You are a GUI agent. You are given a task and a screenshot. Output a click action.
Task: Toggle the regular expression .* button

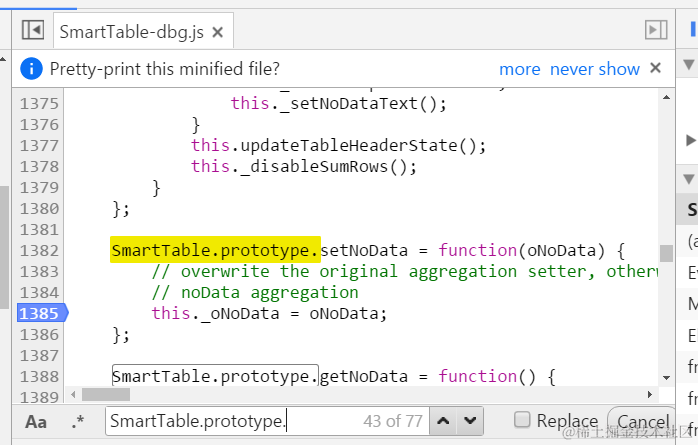[x=78, y=421]
